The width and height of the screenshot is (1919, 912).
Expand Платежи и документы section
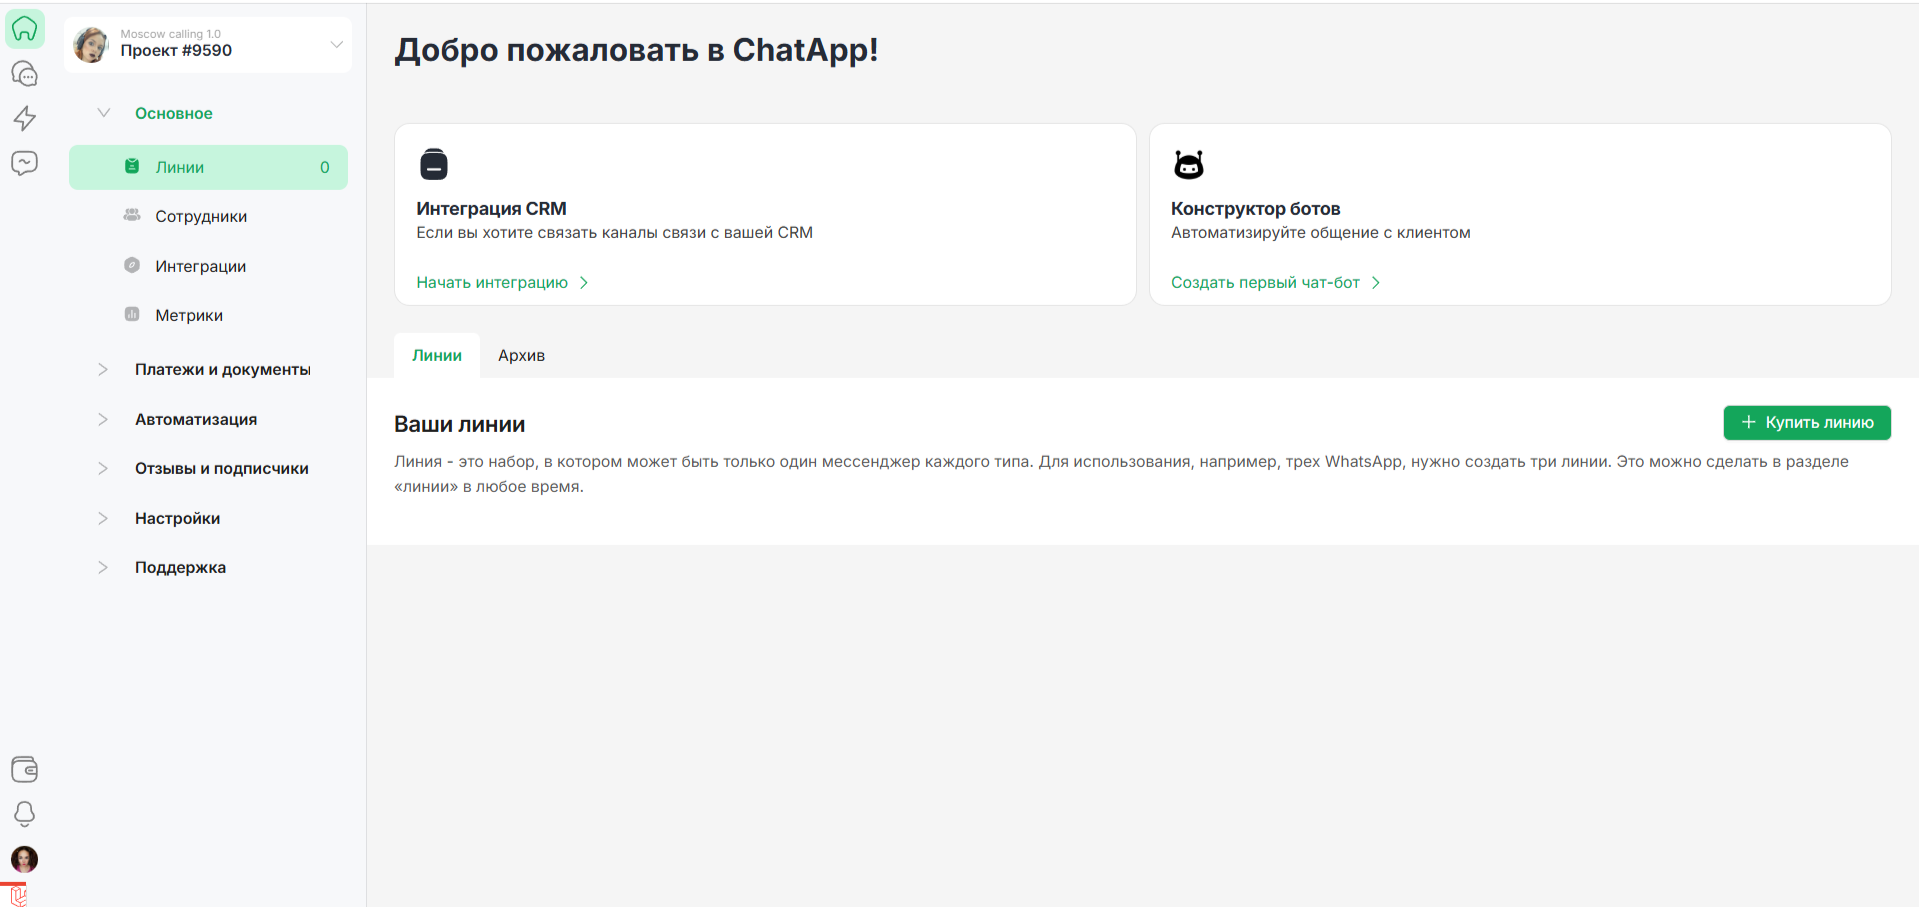(222, 370)
